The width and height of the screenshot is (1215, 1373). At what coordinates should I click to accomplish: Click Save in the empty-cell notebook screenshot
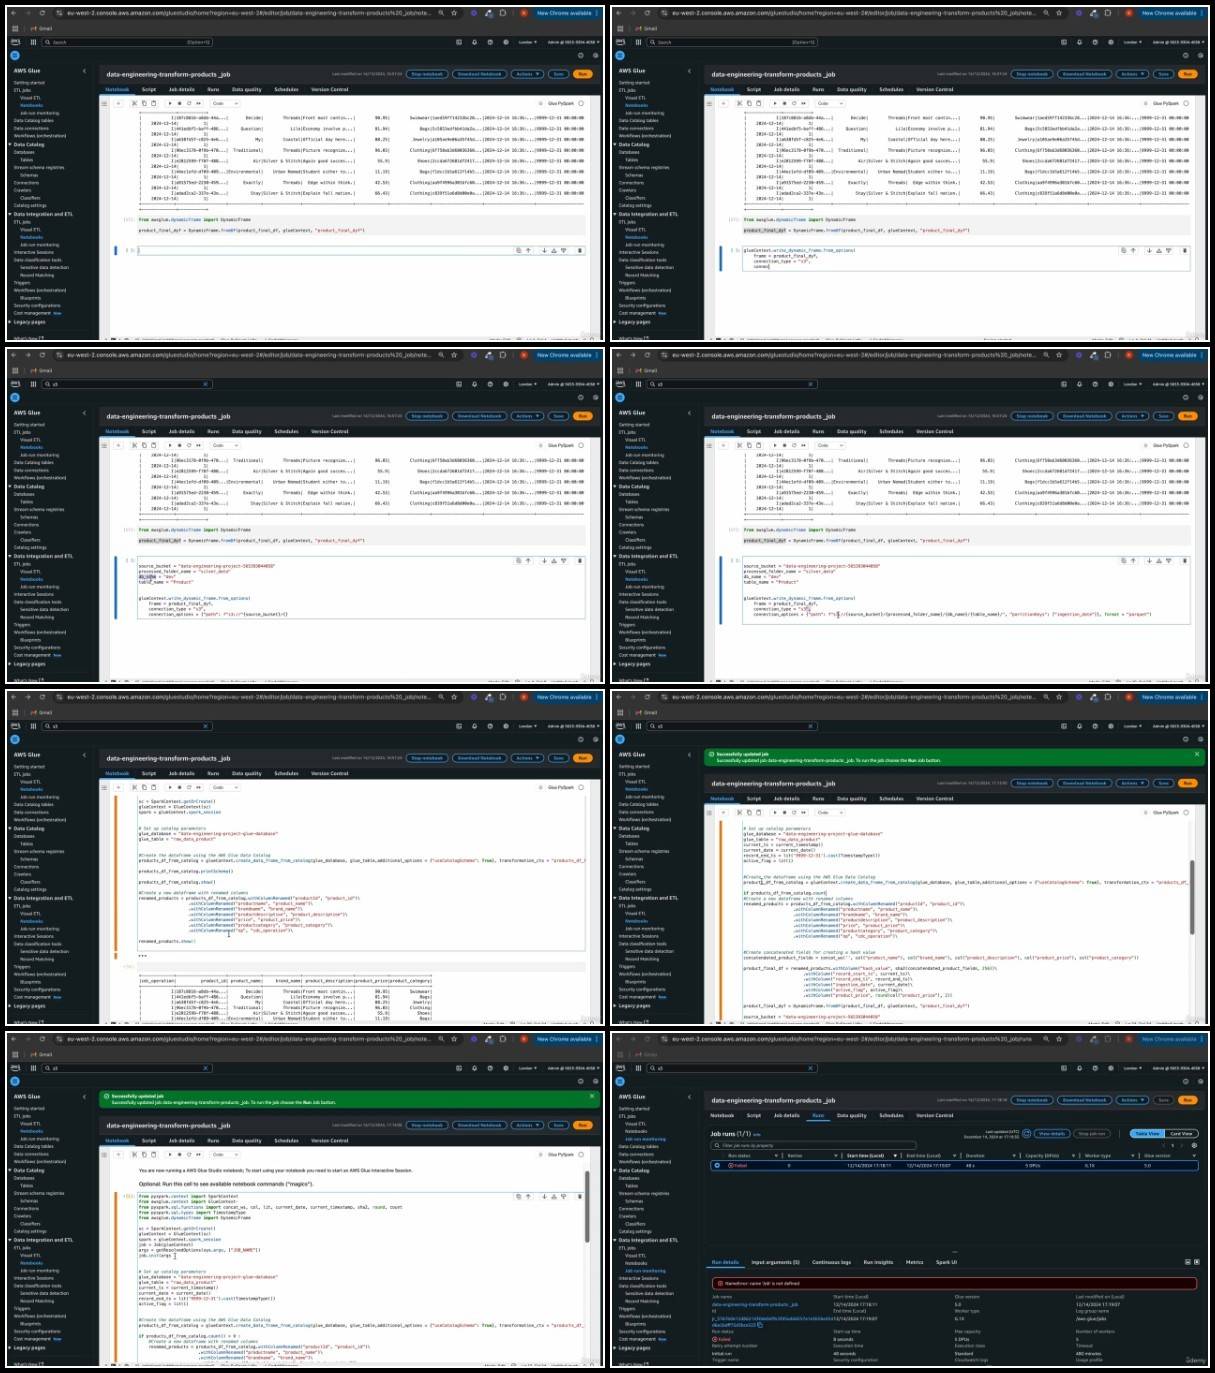(559, 74)
